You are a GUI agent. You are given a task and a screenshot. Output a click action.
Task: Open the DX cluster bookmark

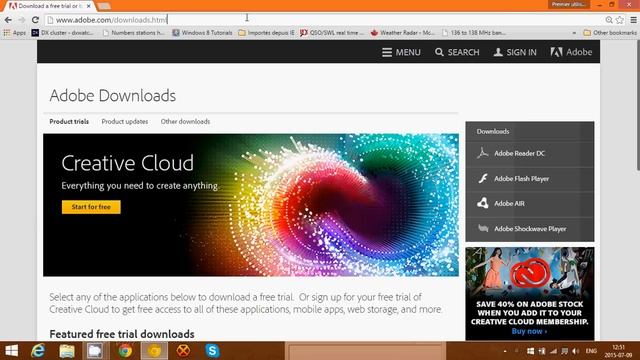point(62,33)
